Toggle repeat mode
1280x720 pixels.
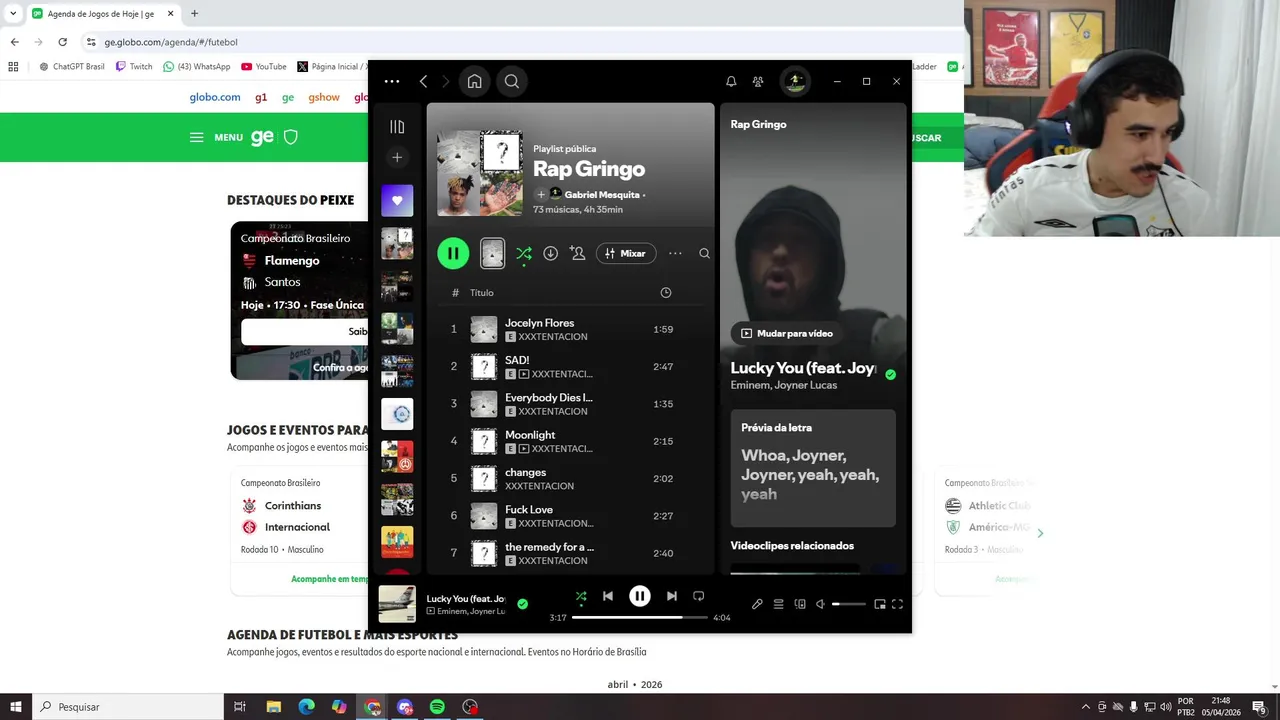(x=699, y=596)
